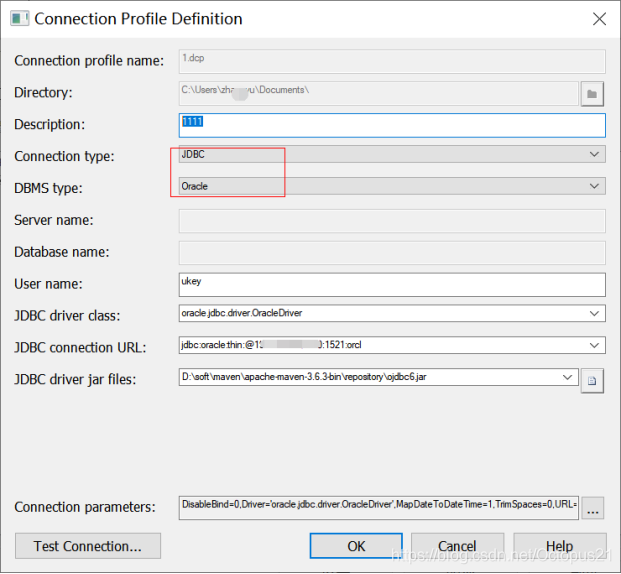Confirm with the OK button

pyautogui.click(x=356, y=546)
